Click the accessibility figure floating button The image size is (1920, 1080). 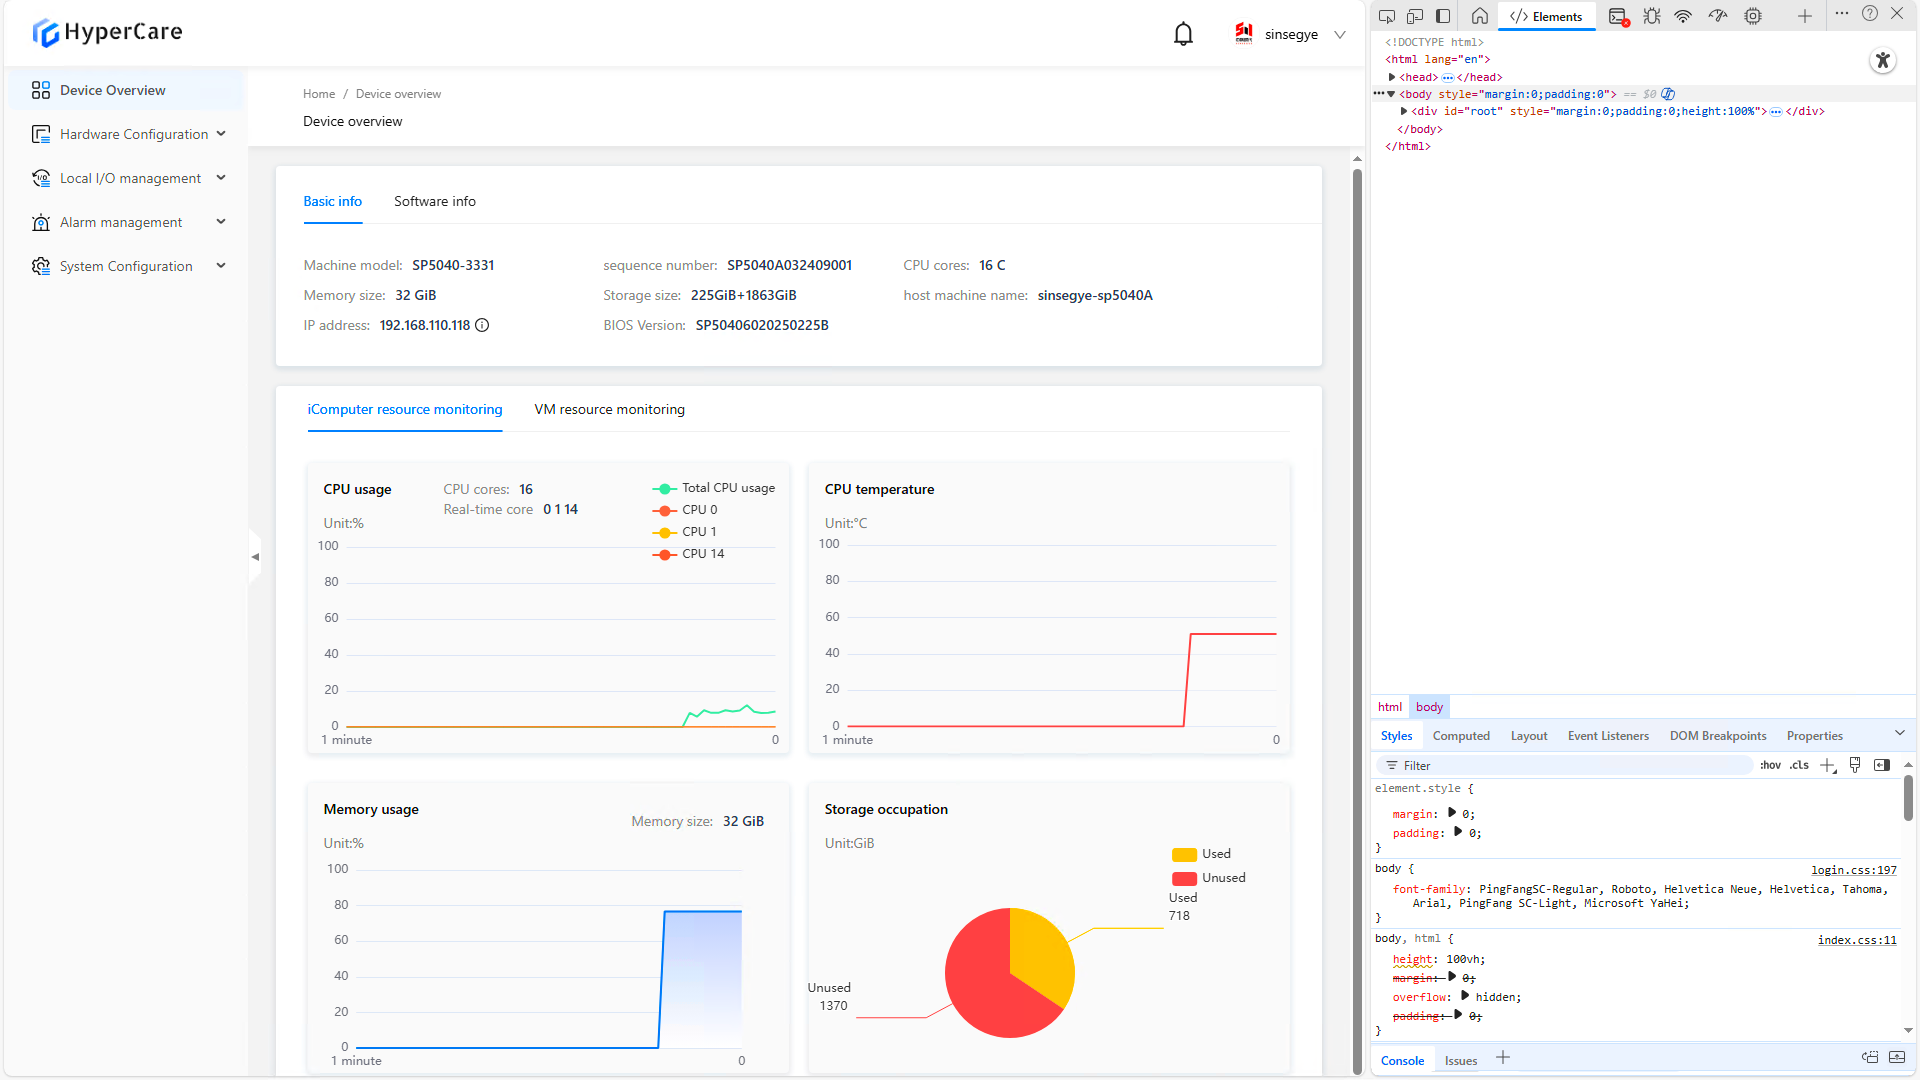point(1882,60)
